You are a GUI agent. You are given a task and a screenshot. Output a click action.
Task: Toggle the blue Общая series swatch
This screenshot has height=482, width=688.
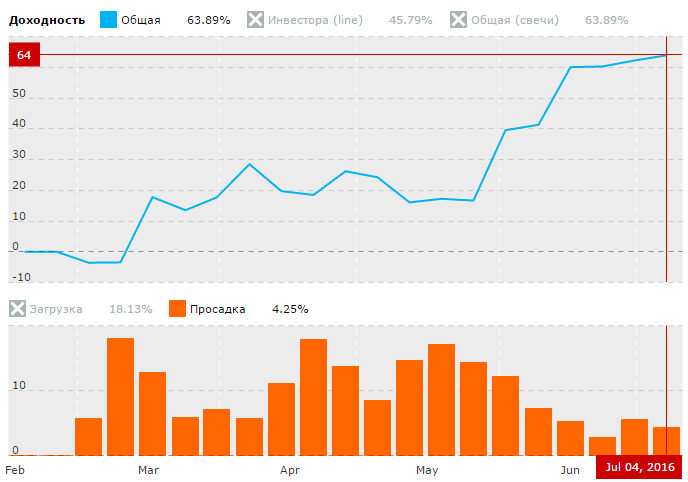[108, 20]
